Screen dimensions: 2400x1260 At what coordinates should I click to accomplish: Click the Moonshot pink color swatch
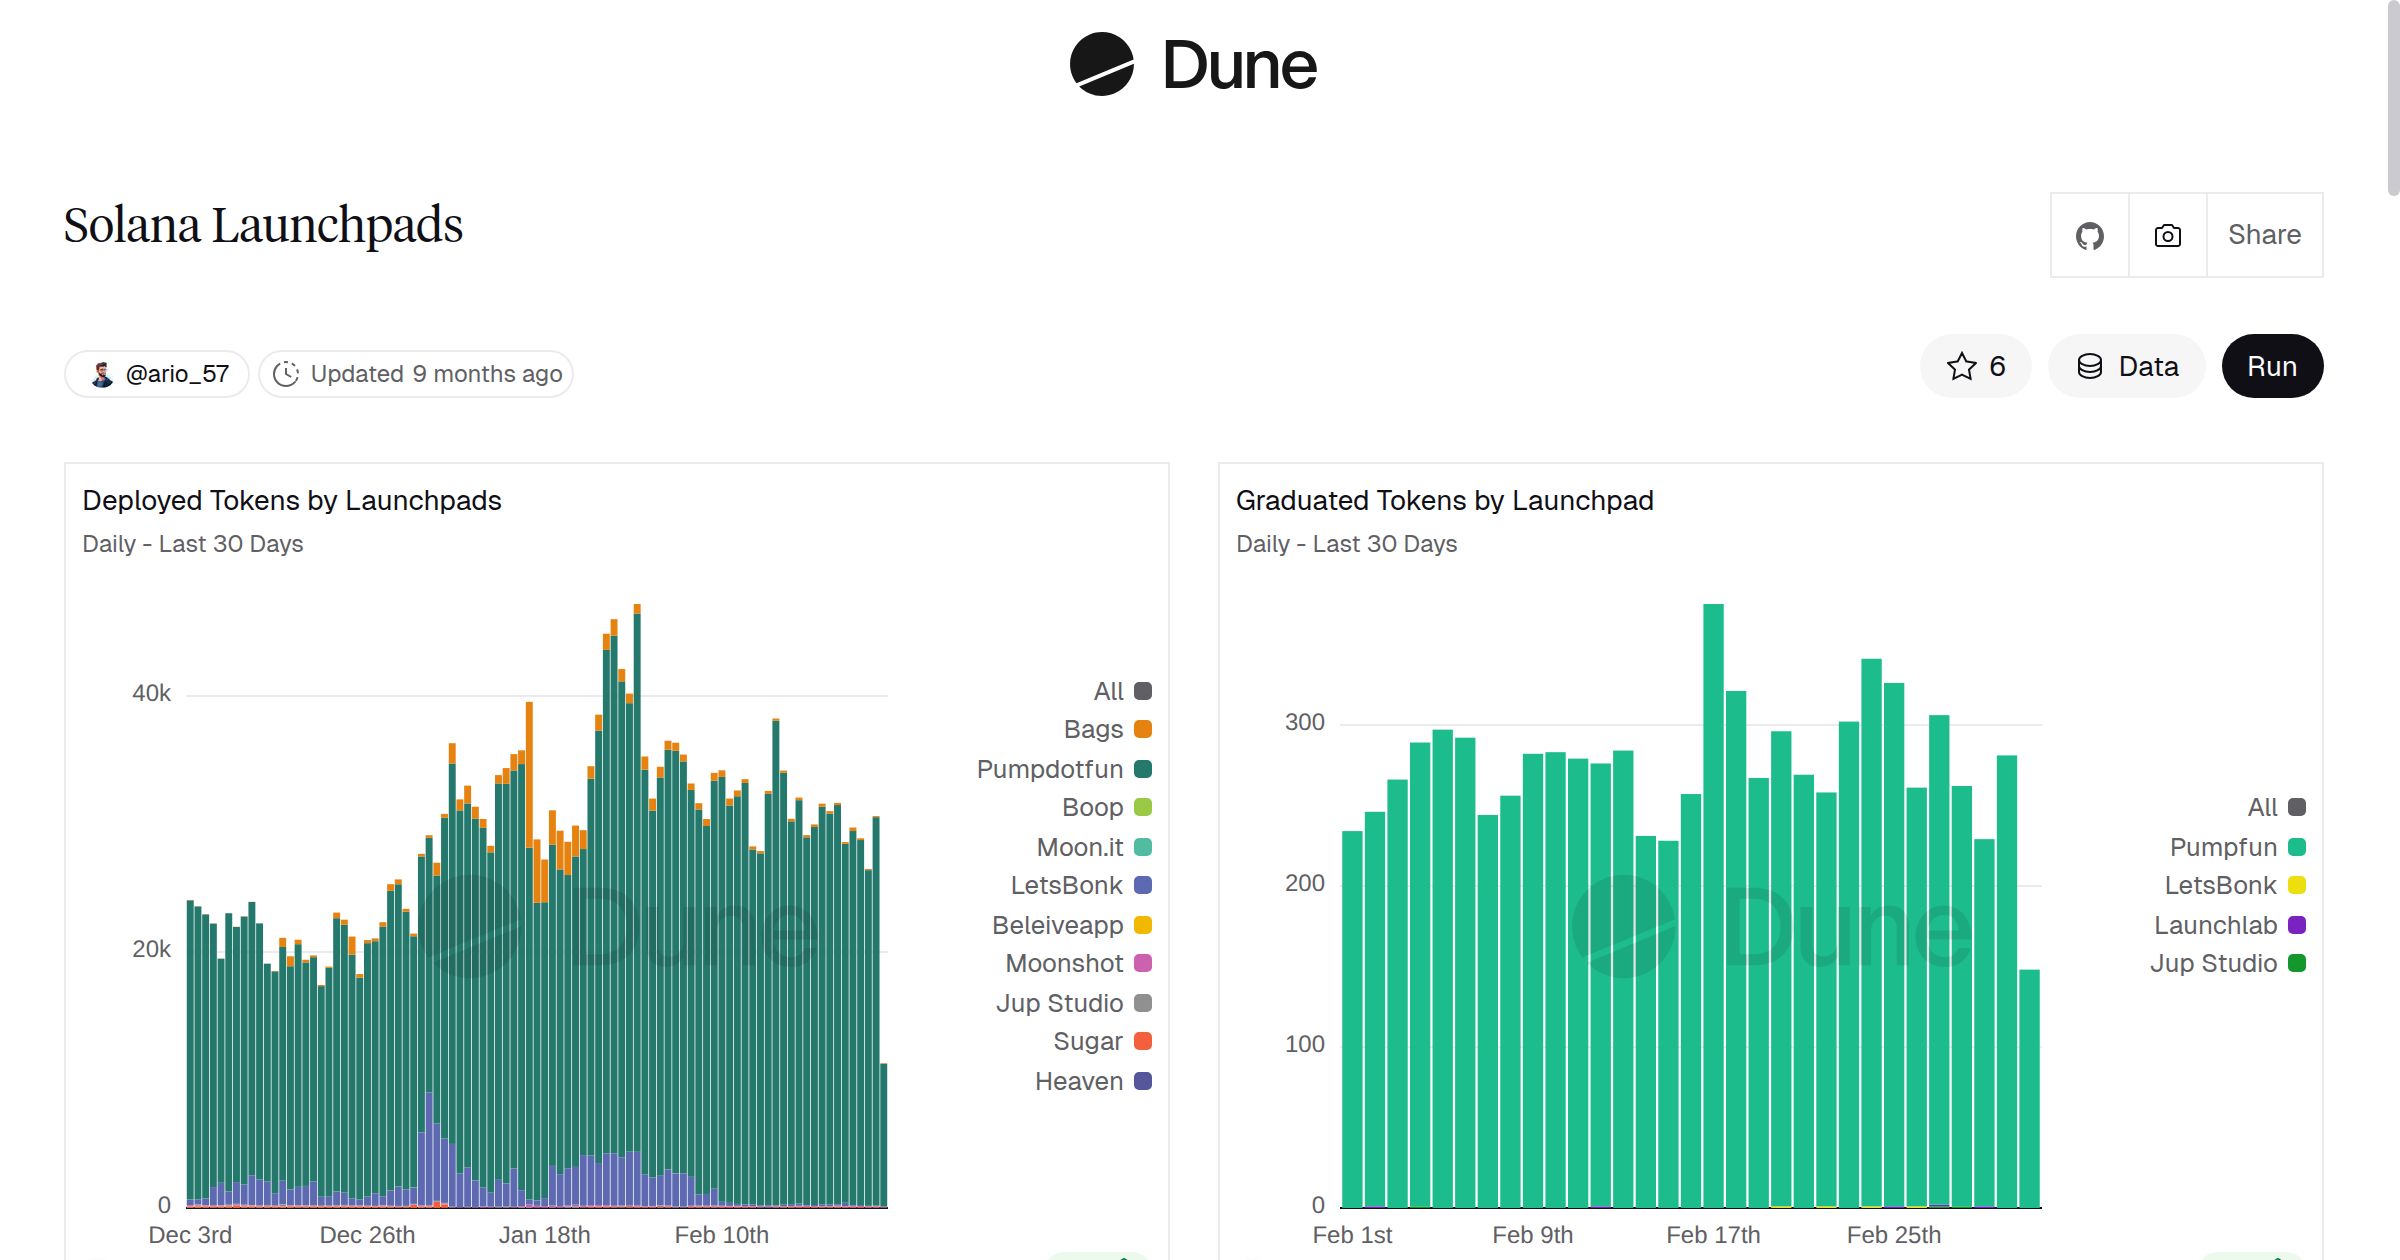[x=1143, y=963]
